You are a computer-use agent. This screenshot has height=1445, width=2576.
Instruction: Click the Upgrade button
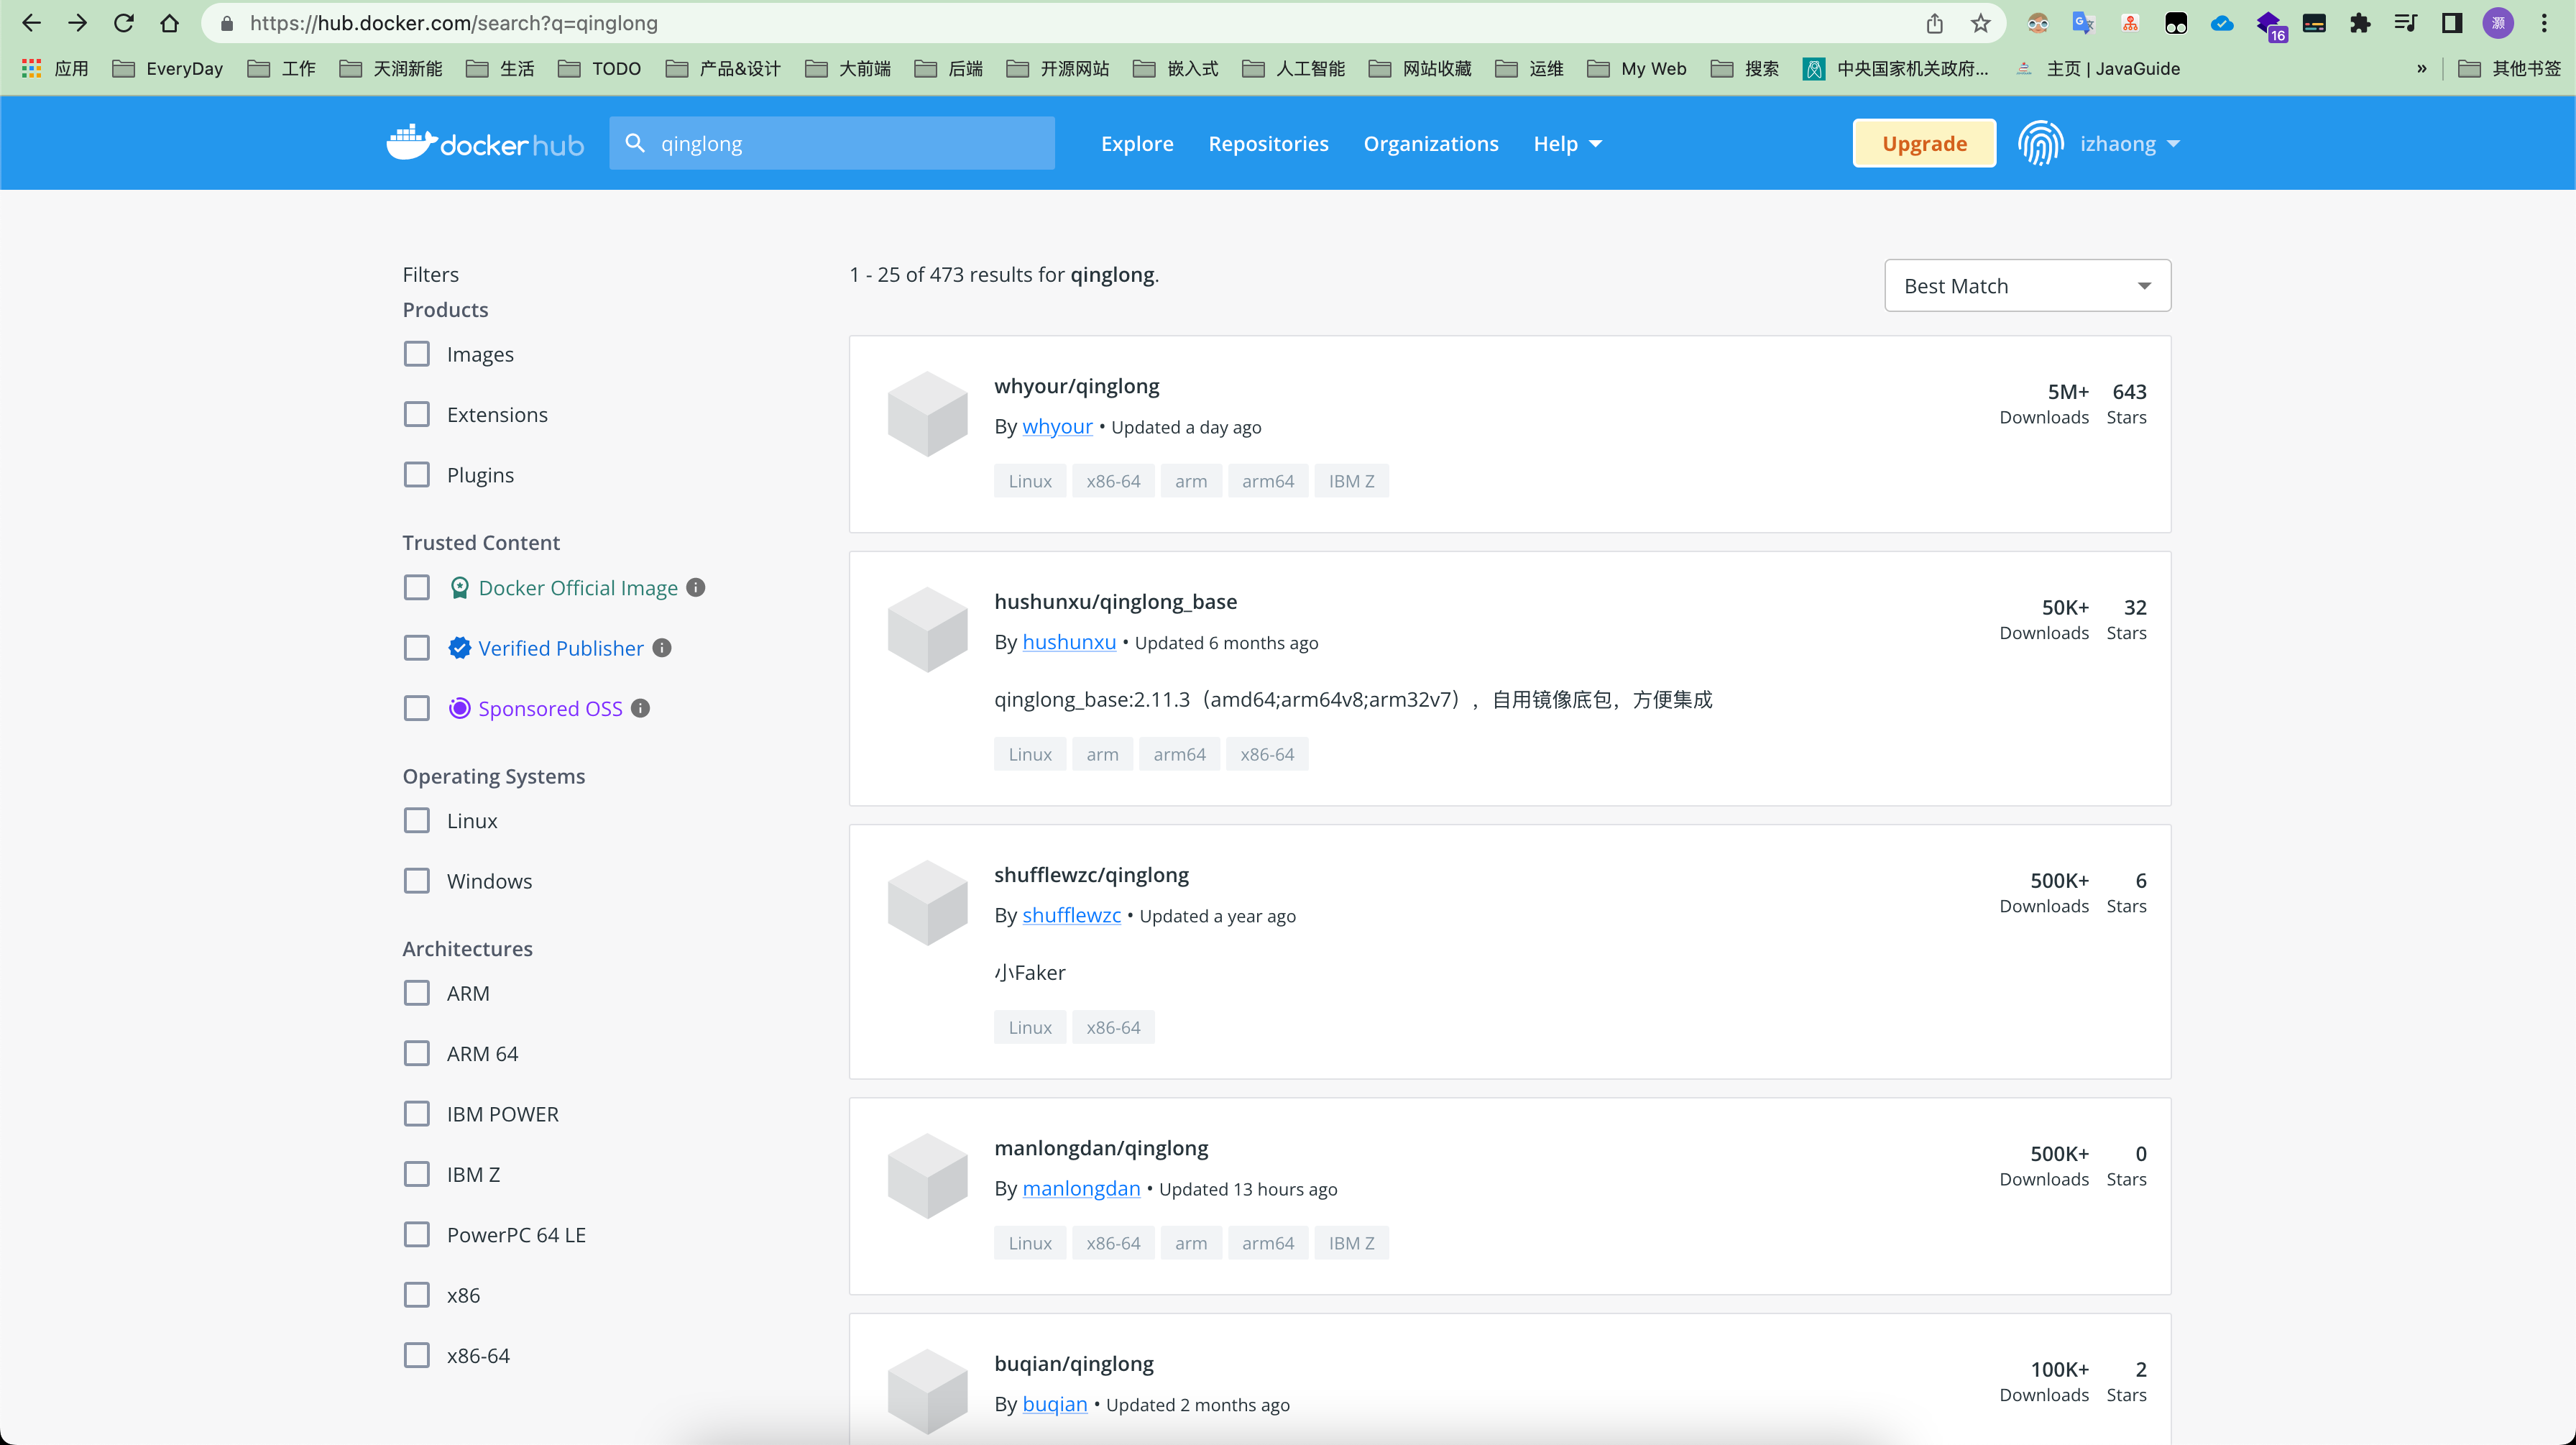(x=1924, y=144)
